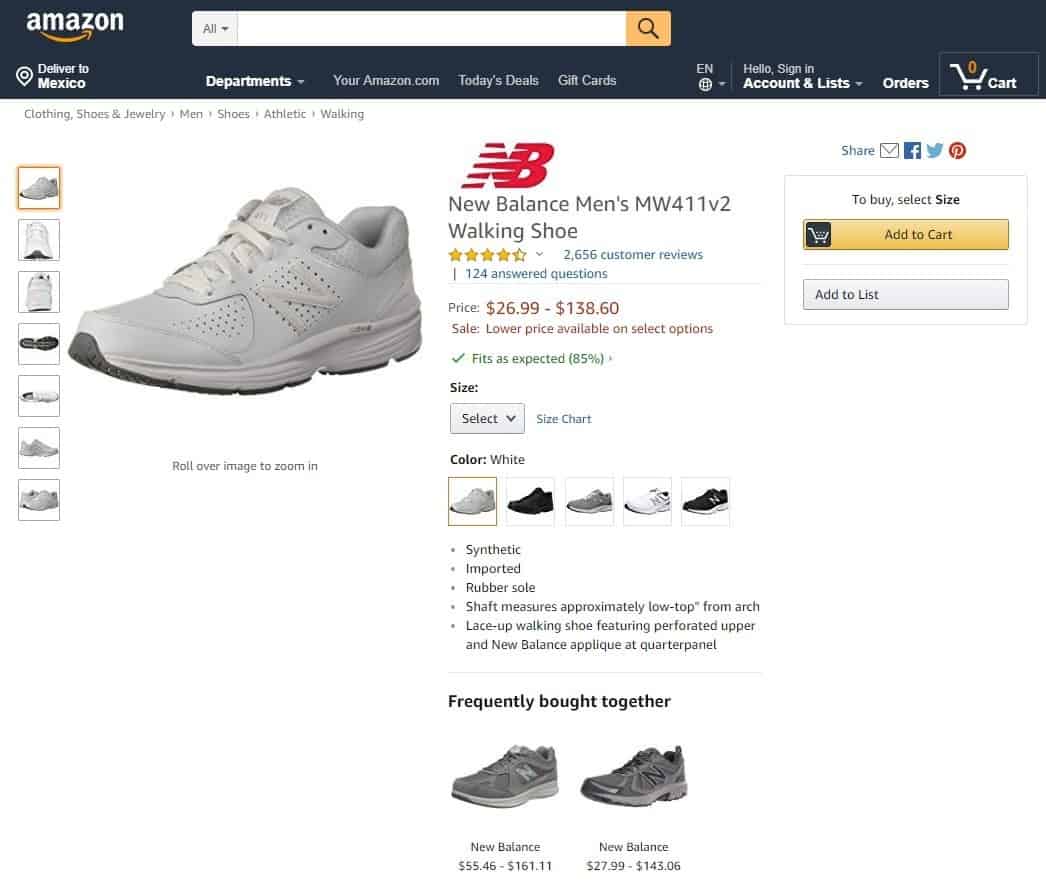This screenshot has width=1046, height=895.
Task: Share the product on Pinterest
Action: coord(957,151)
